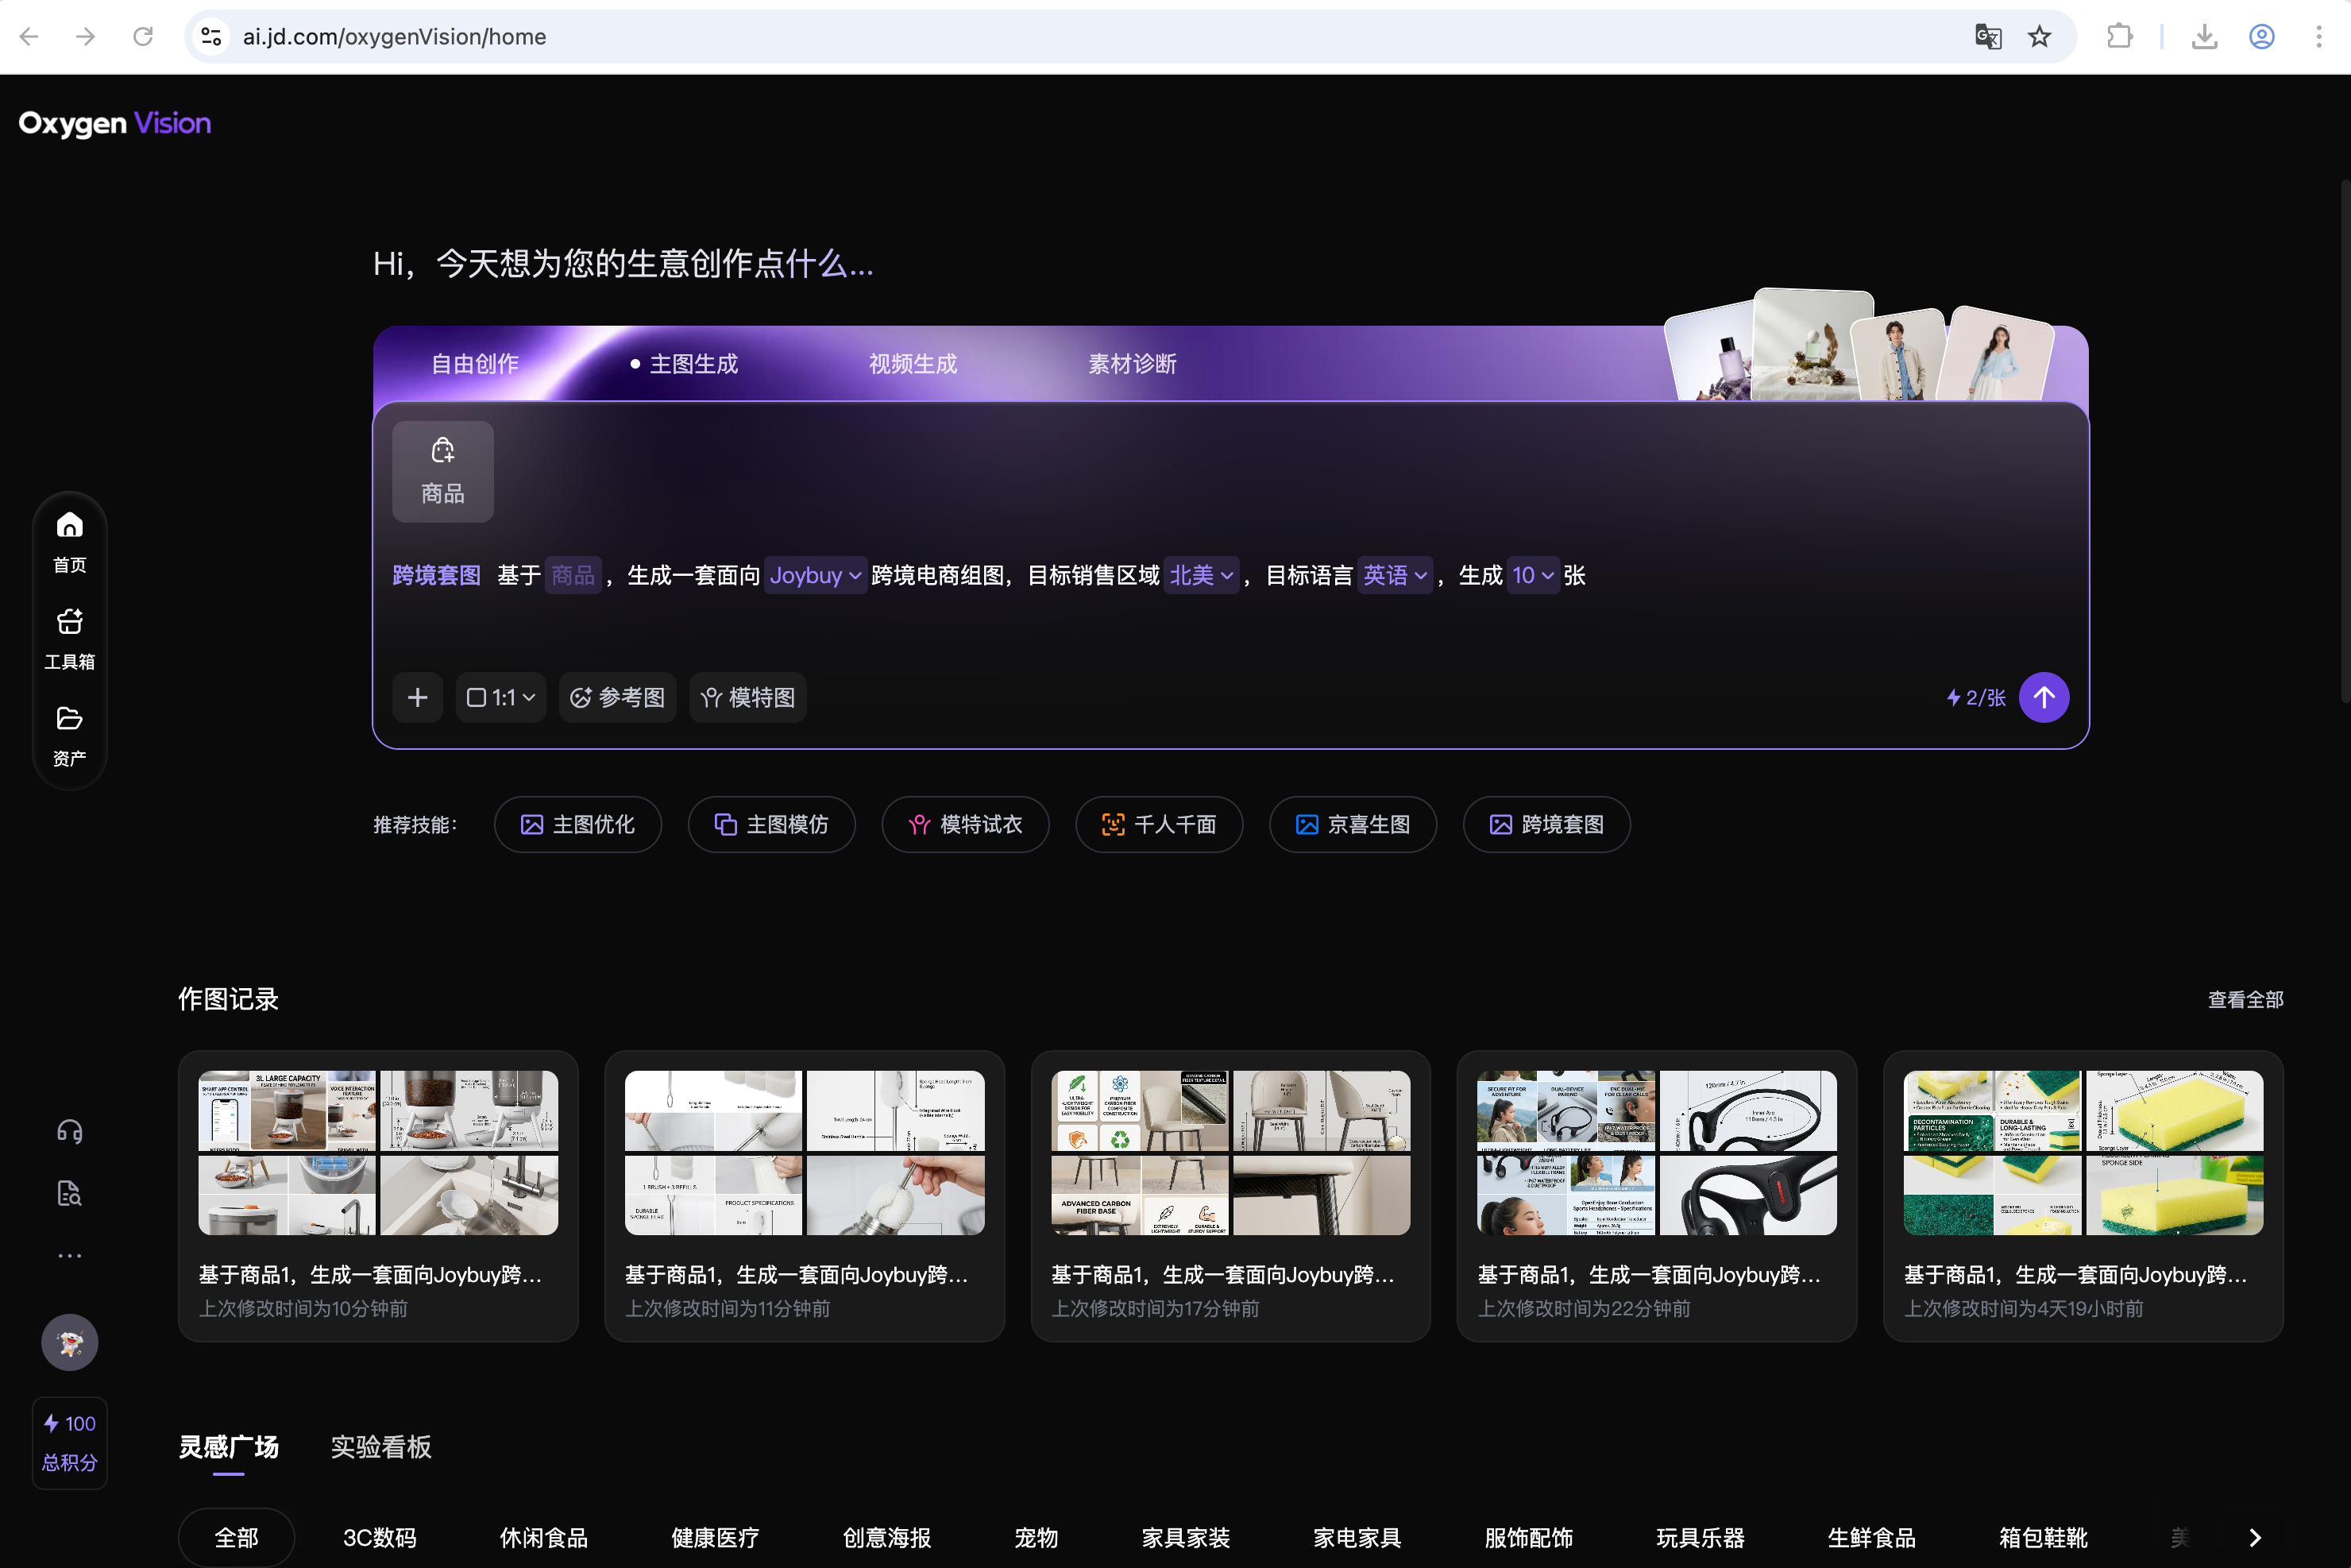
Task: Click the user avatar icon in sidebar
Action: tap(69, 1342)
